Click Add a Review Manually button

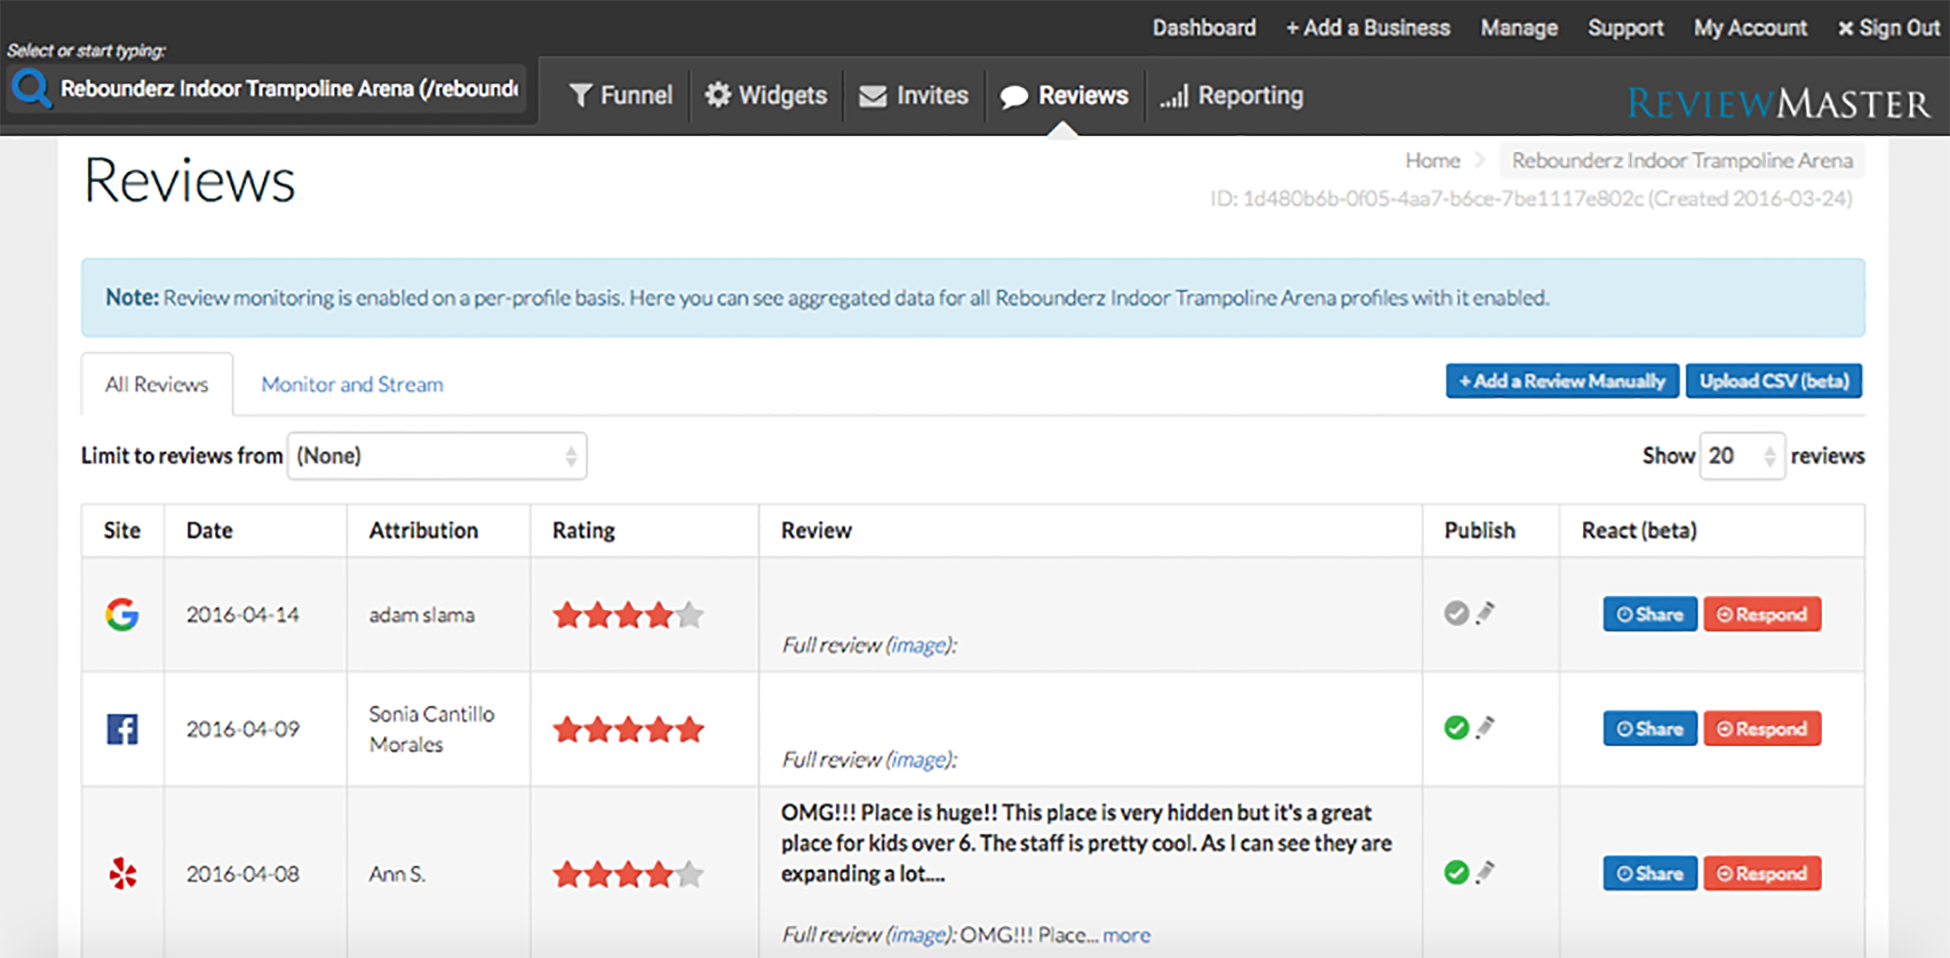pyautogui.click(x=1562, y=381)
